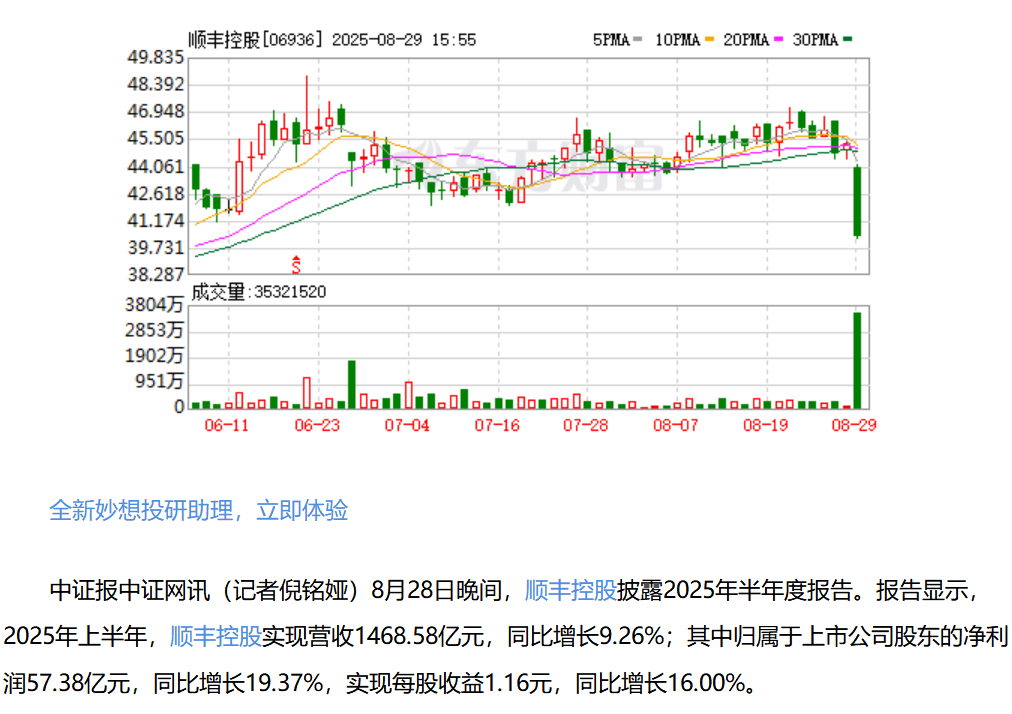Click the 07-28 date axis label
The image size is (1012, 714).
click(585, 425)
